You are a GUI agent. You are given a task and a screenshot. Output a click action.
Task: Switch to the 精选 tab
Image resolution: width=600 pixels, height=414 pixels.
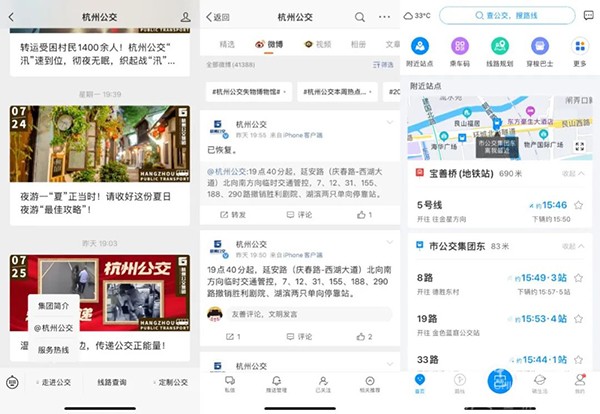click(x=227, y=44)
